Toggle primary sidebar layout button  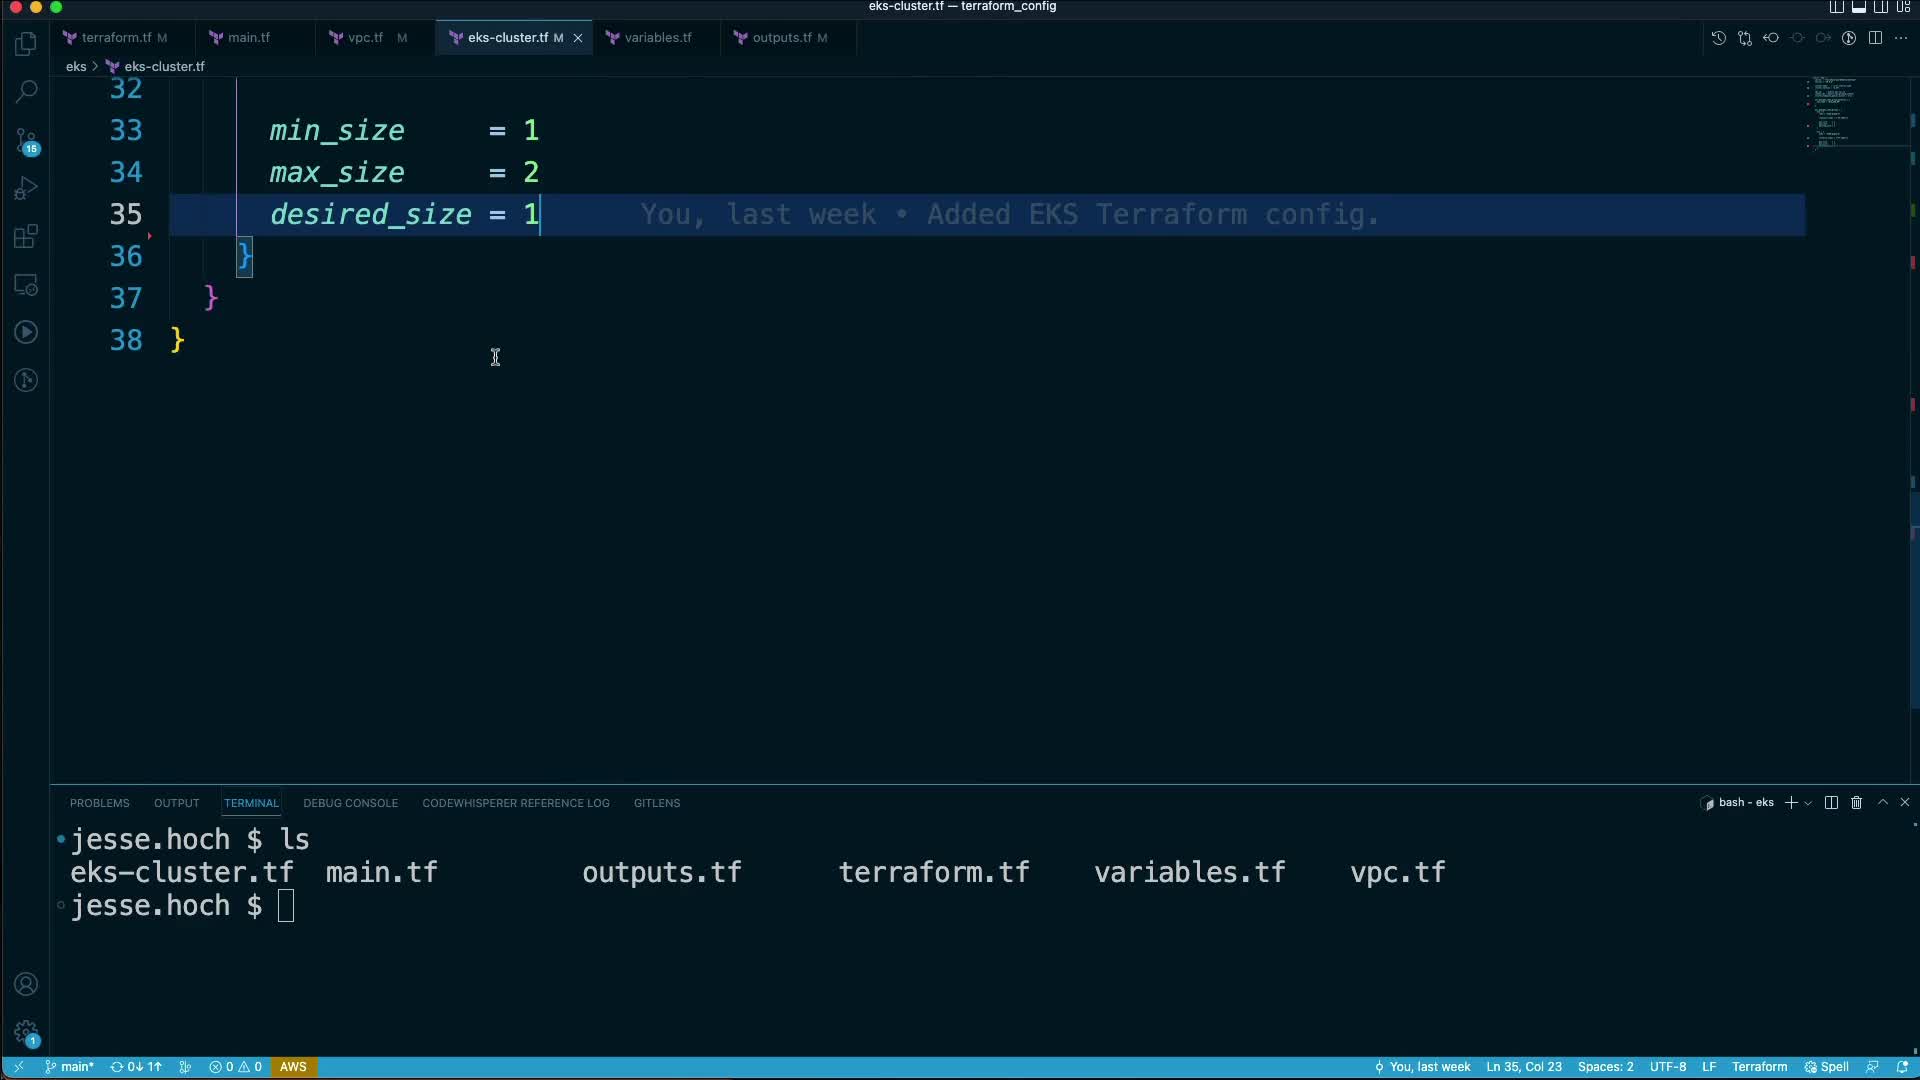click(1837, 7)
